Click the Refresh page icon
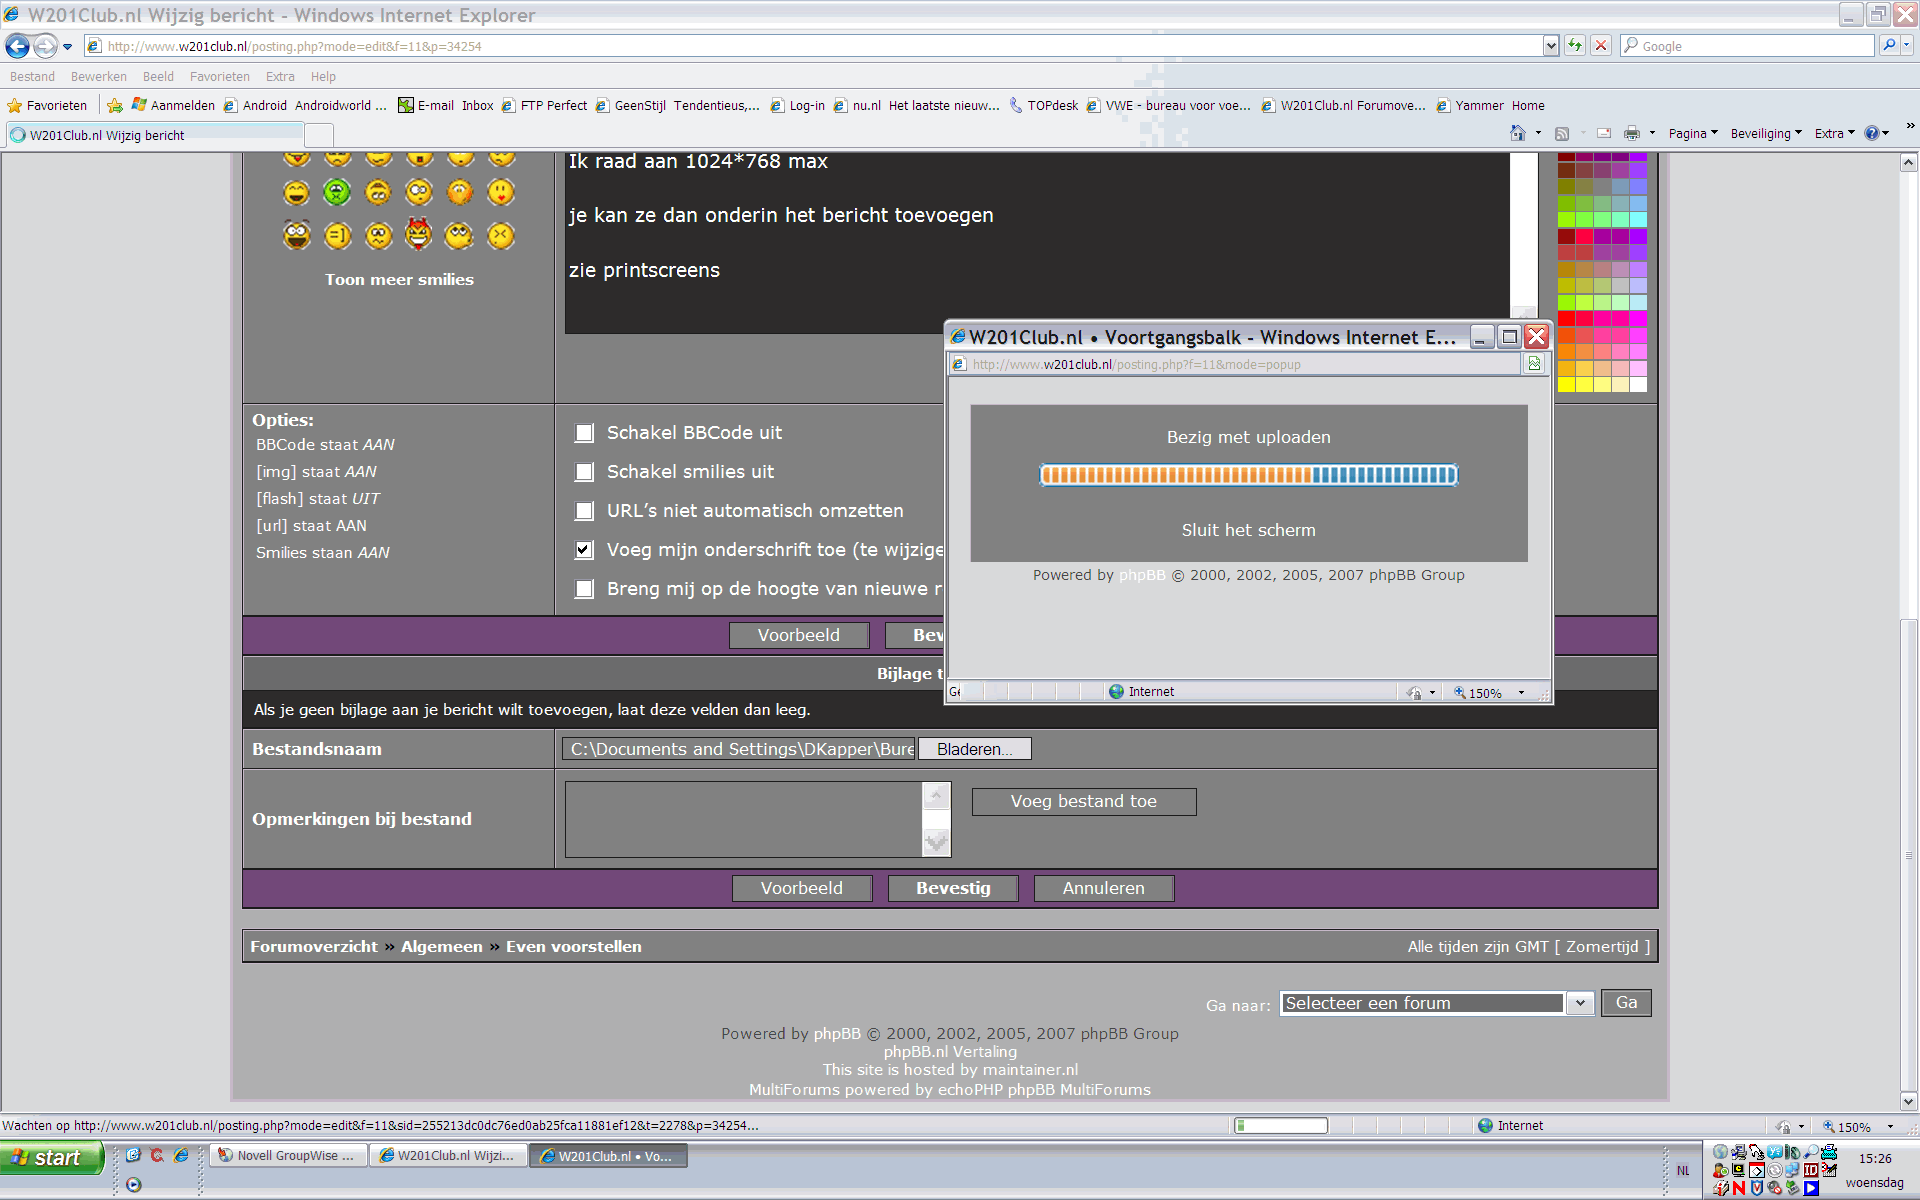This screenshot has width=1920, height=1200. pos(1575,46)
